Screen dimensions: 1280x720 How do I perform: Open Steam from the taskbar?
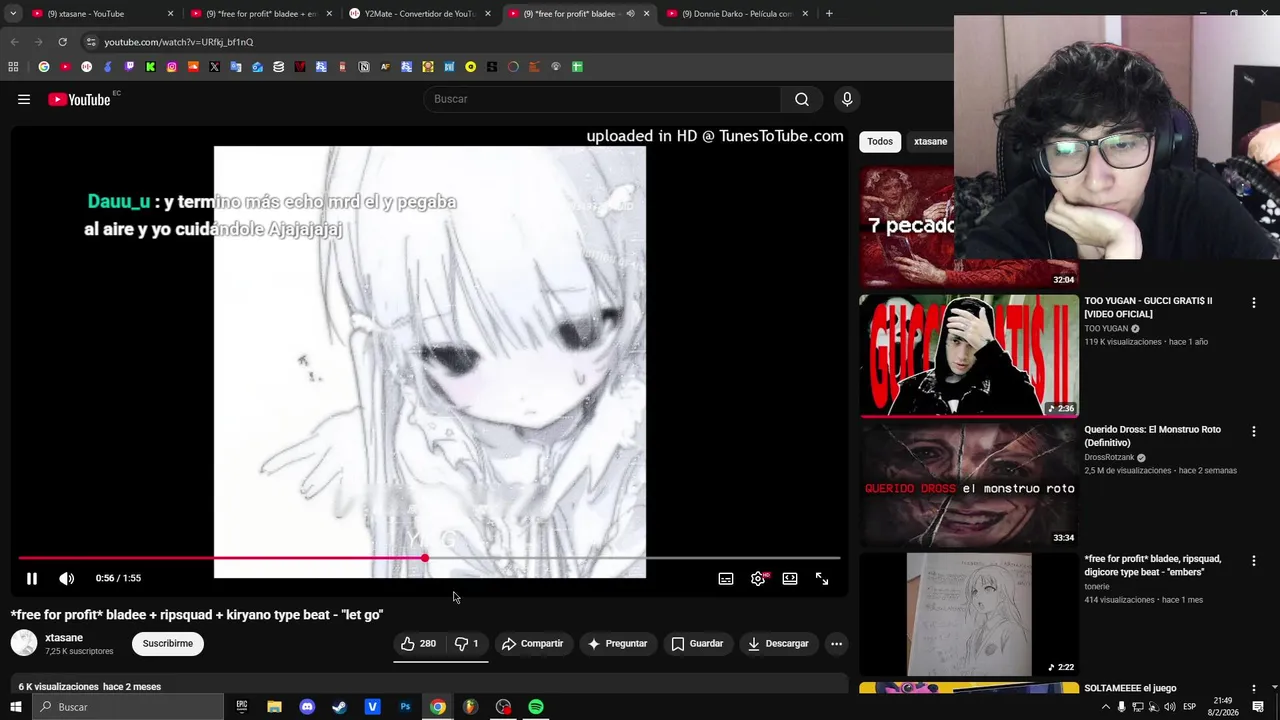tap(340, 707)
